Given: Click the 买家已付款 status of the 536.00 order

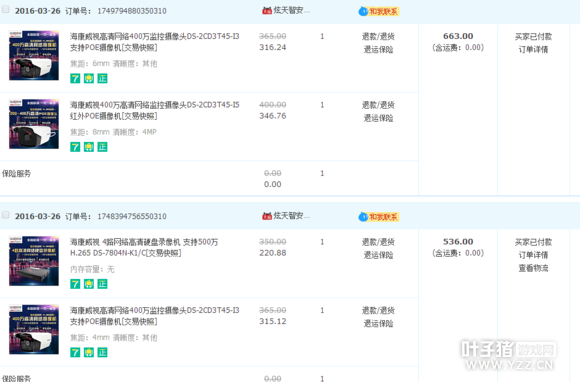Looking at the screenshot, I should 533,242.
